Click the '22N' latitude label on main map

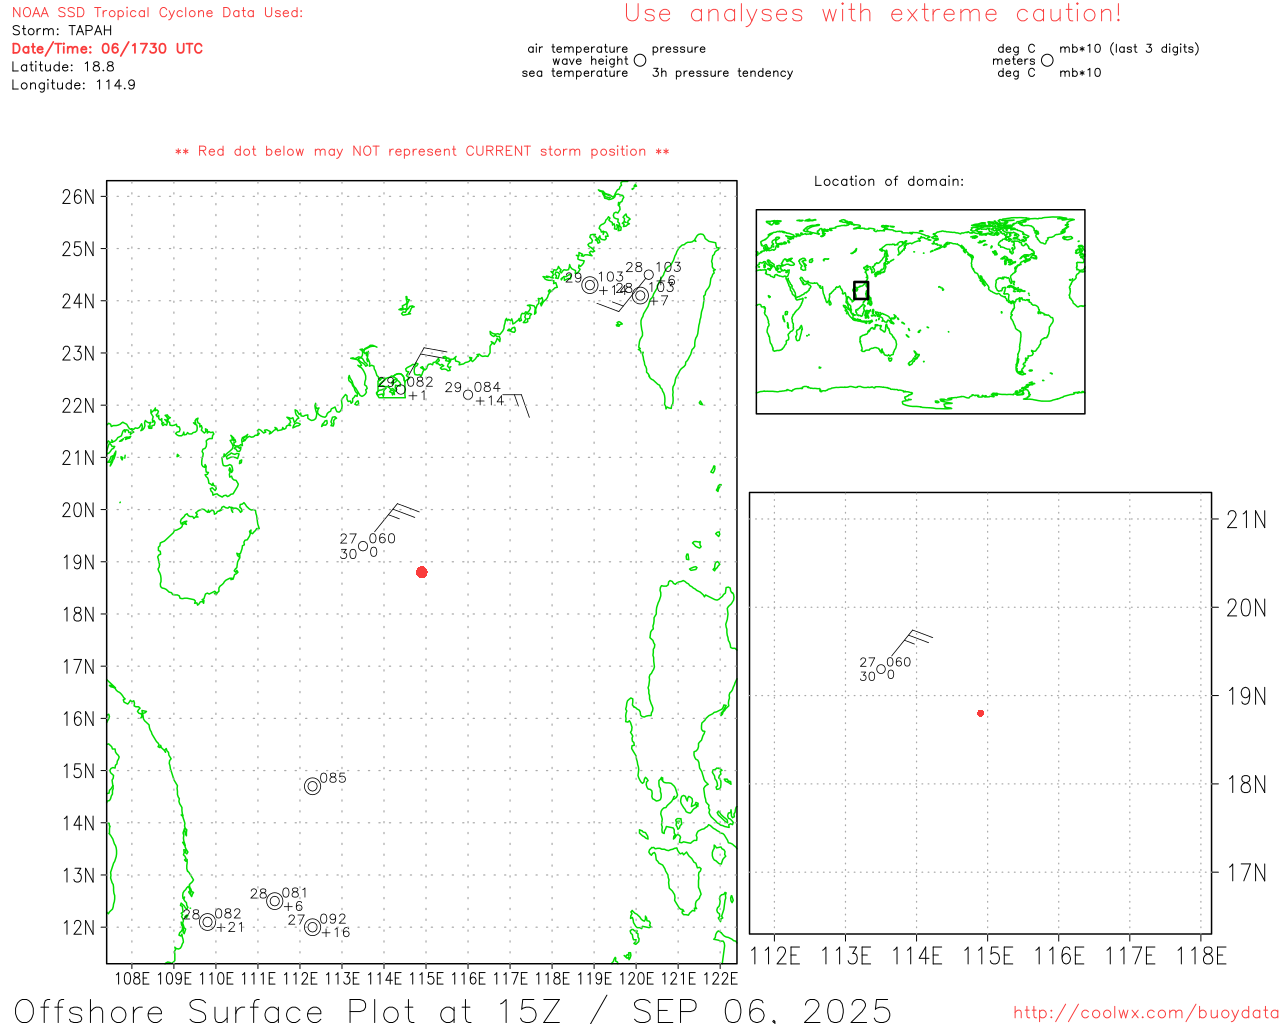click(78, 406)
